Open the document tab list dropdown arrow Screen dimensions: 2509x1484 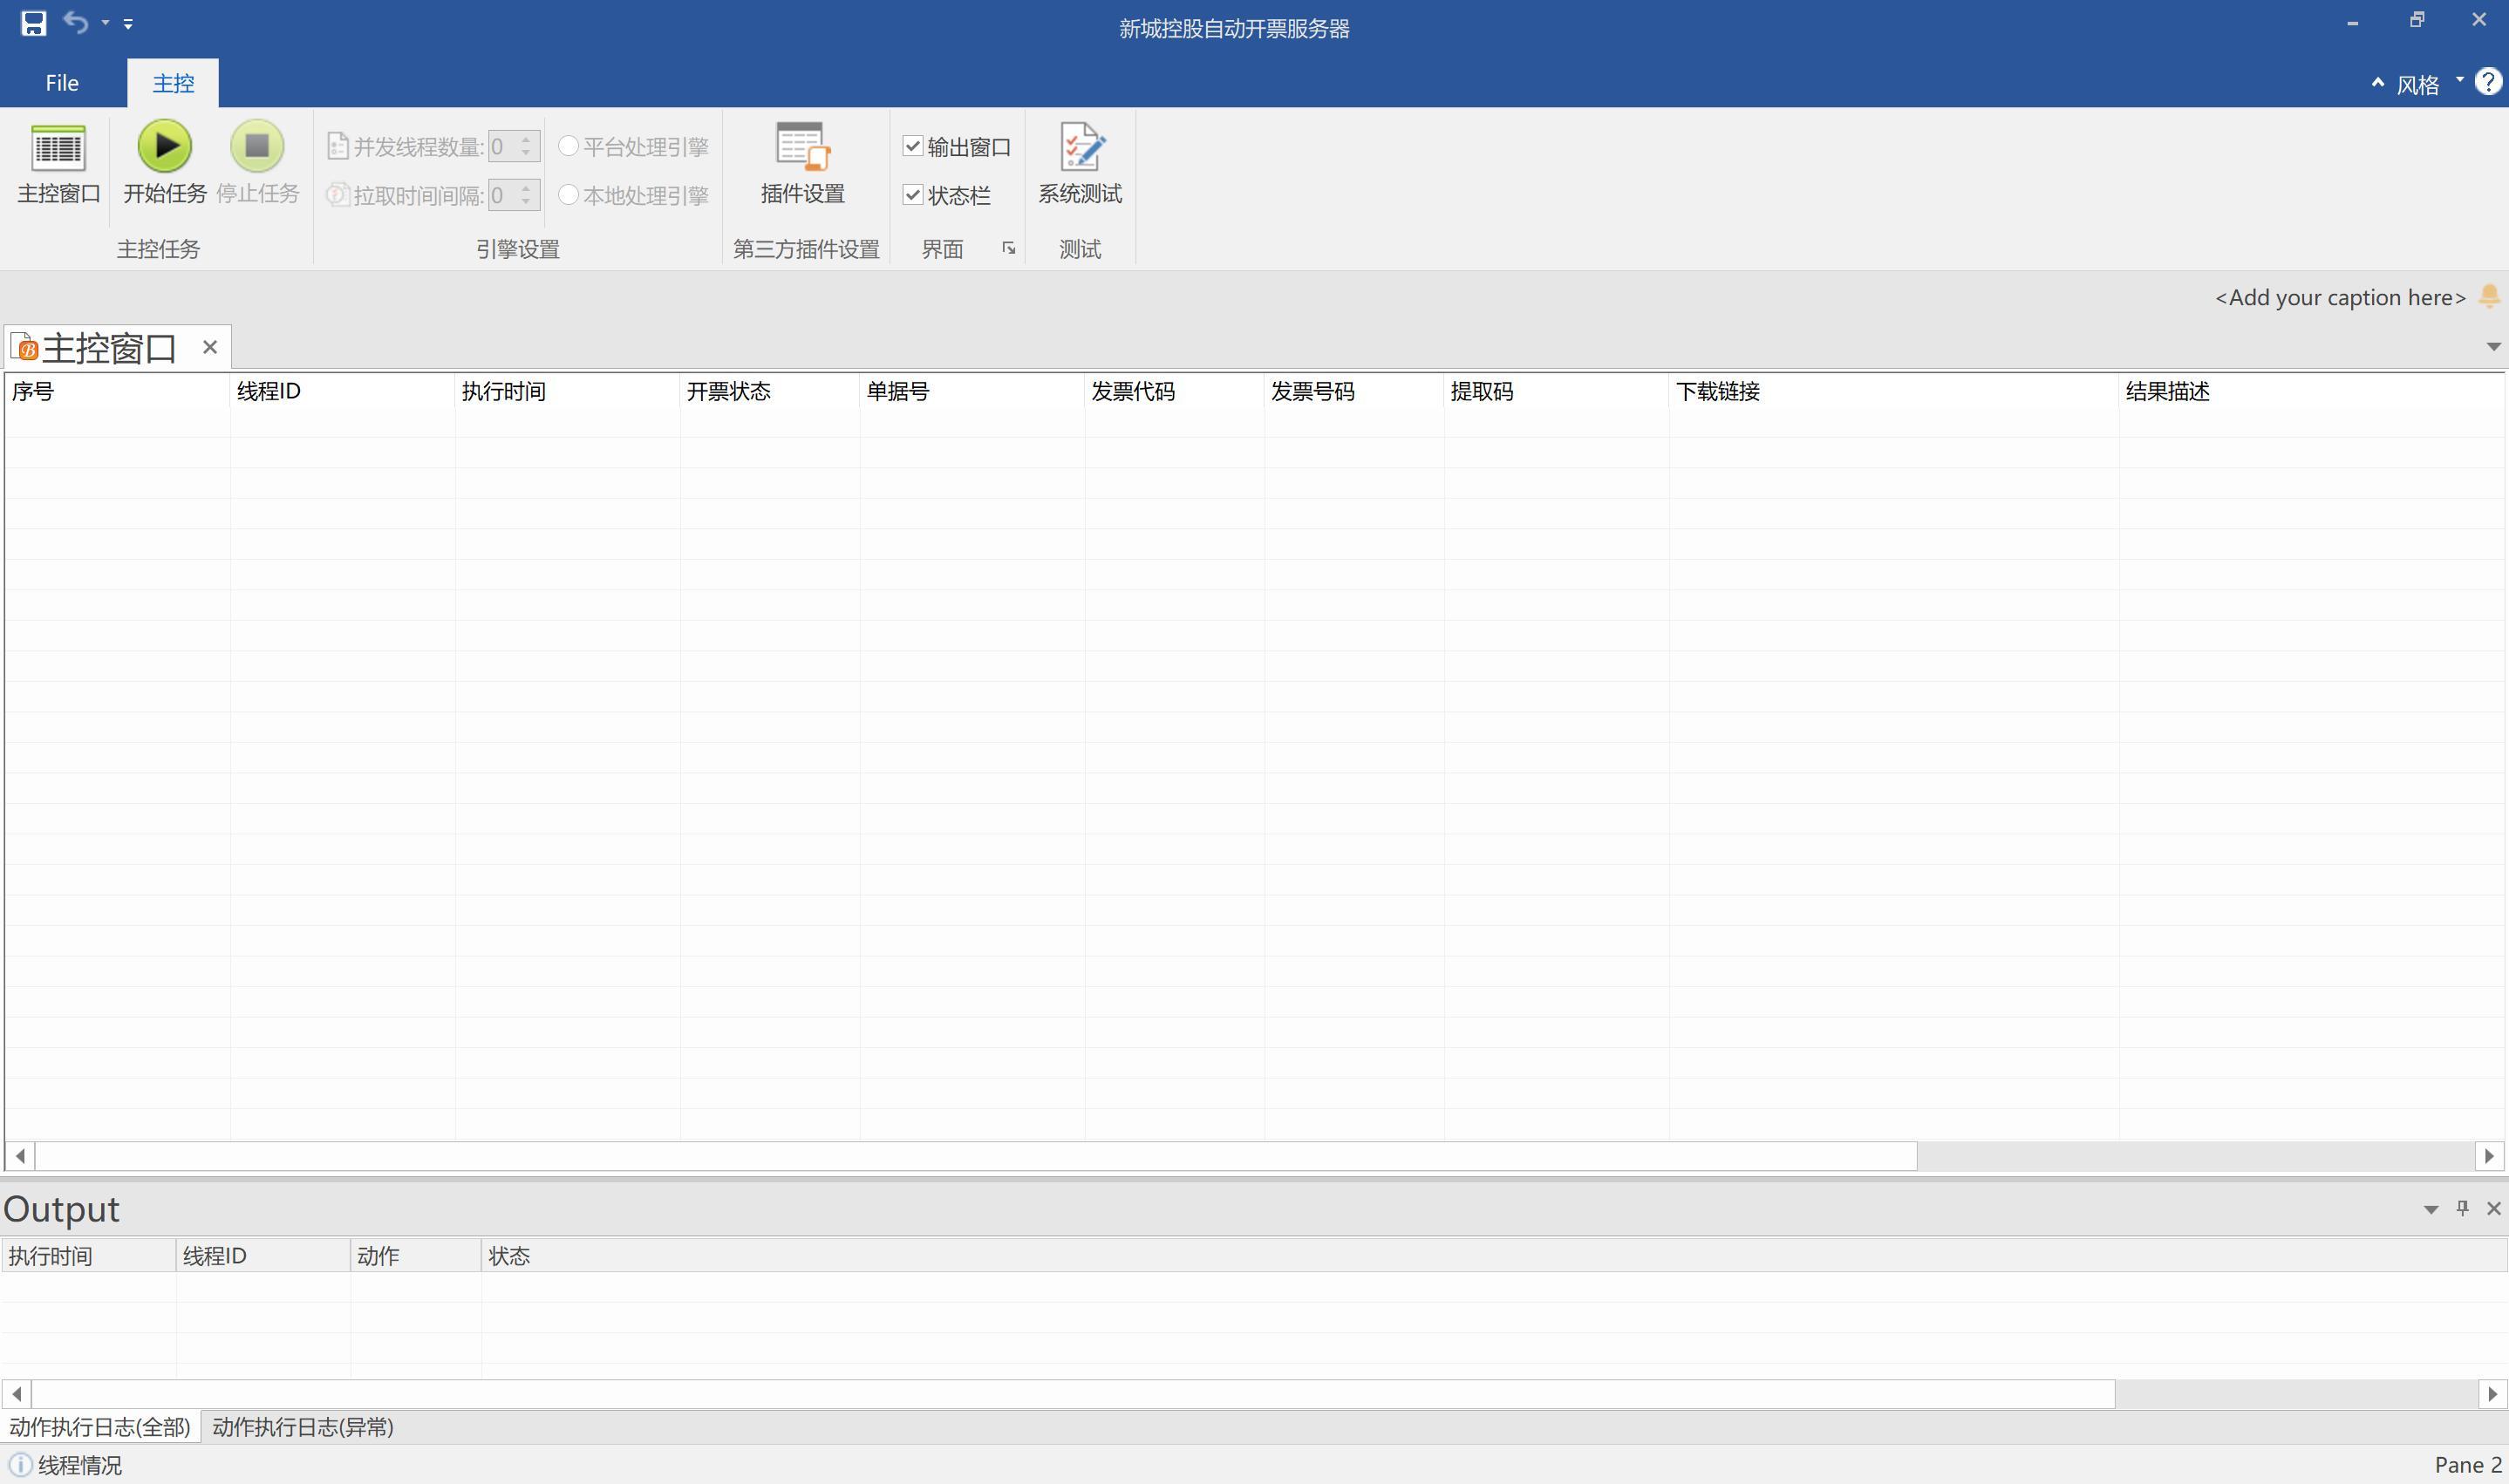pyautogui.click(x=2493, y=347)
